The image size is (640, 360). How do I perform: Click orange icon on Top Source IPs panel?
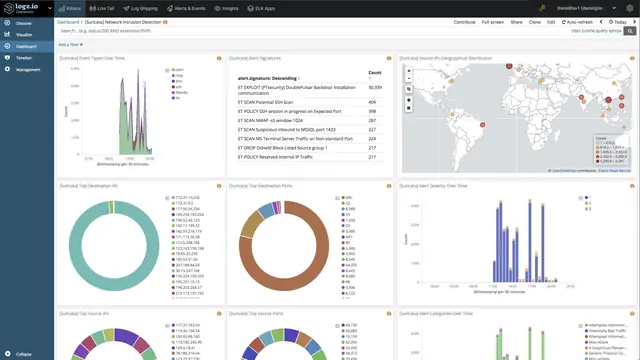click(219, 314)
